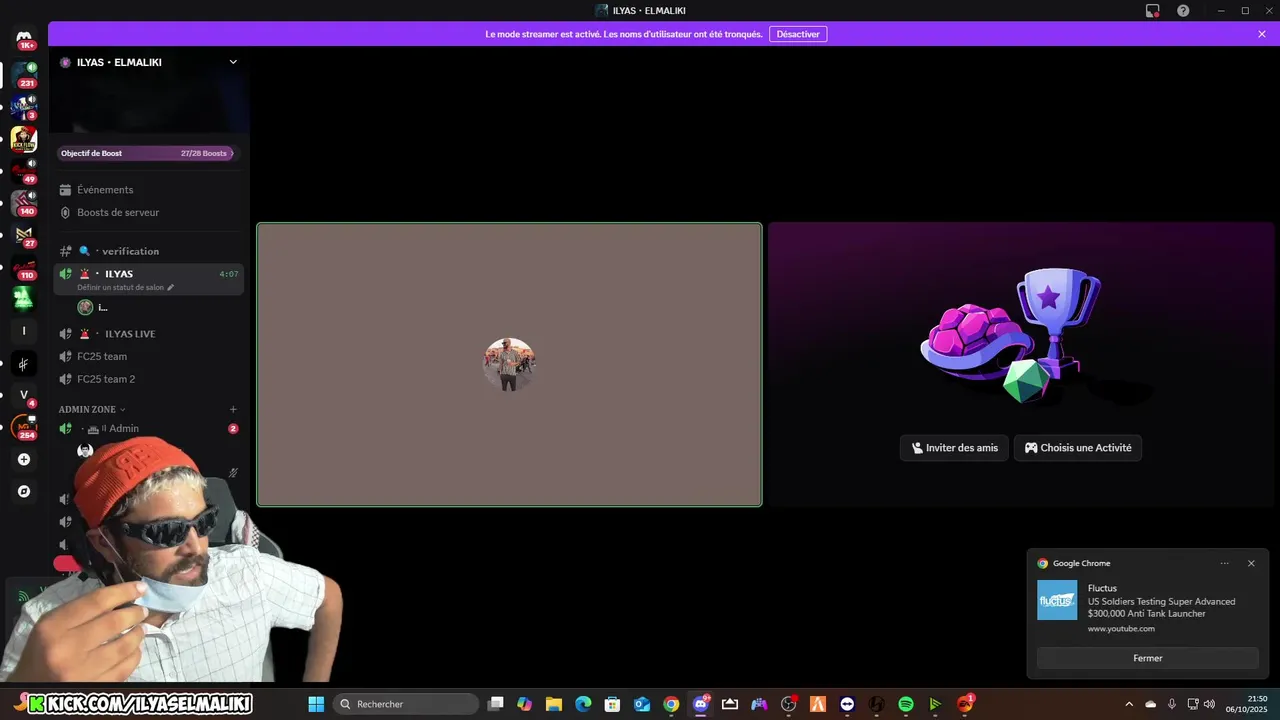Image resolution: width=1280 pixels, height=720 pixels.
Task: Click Fermer on Chrome notification
Action: tap(1148, 658)
